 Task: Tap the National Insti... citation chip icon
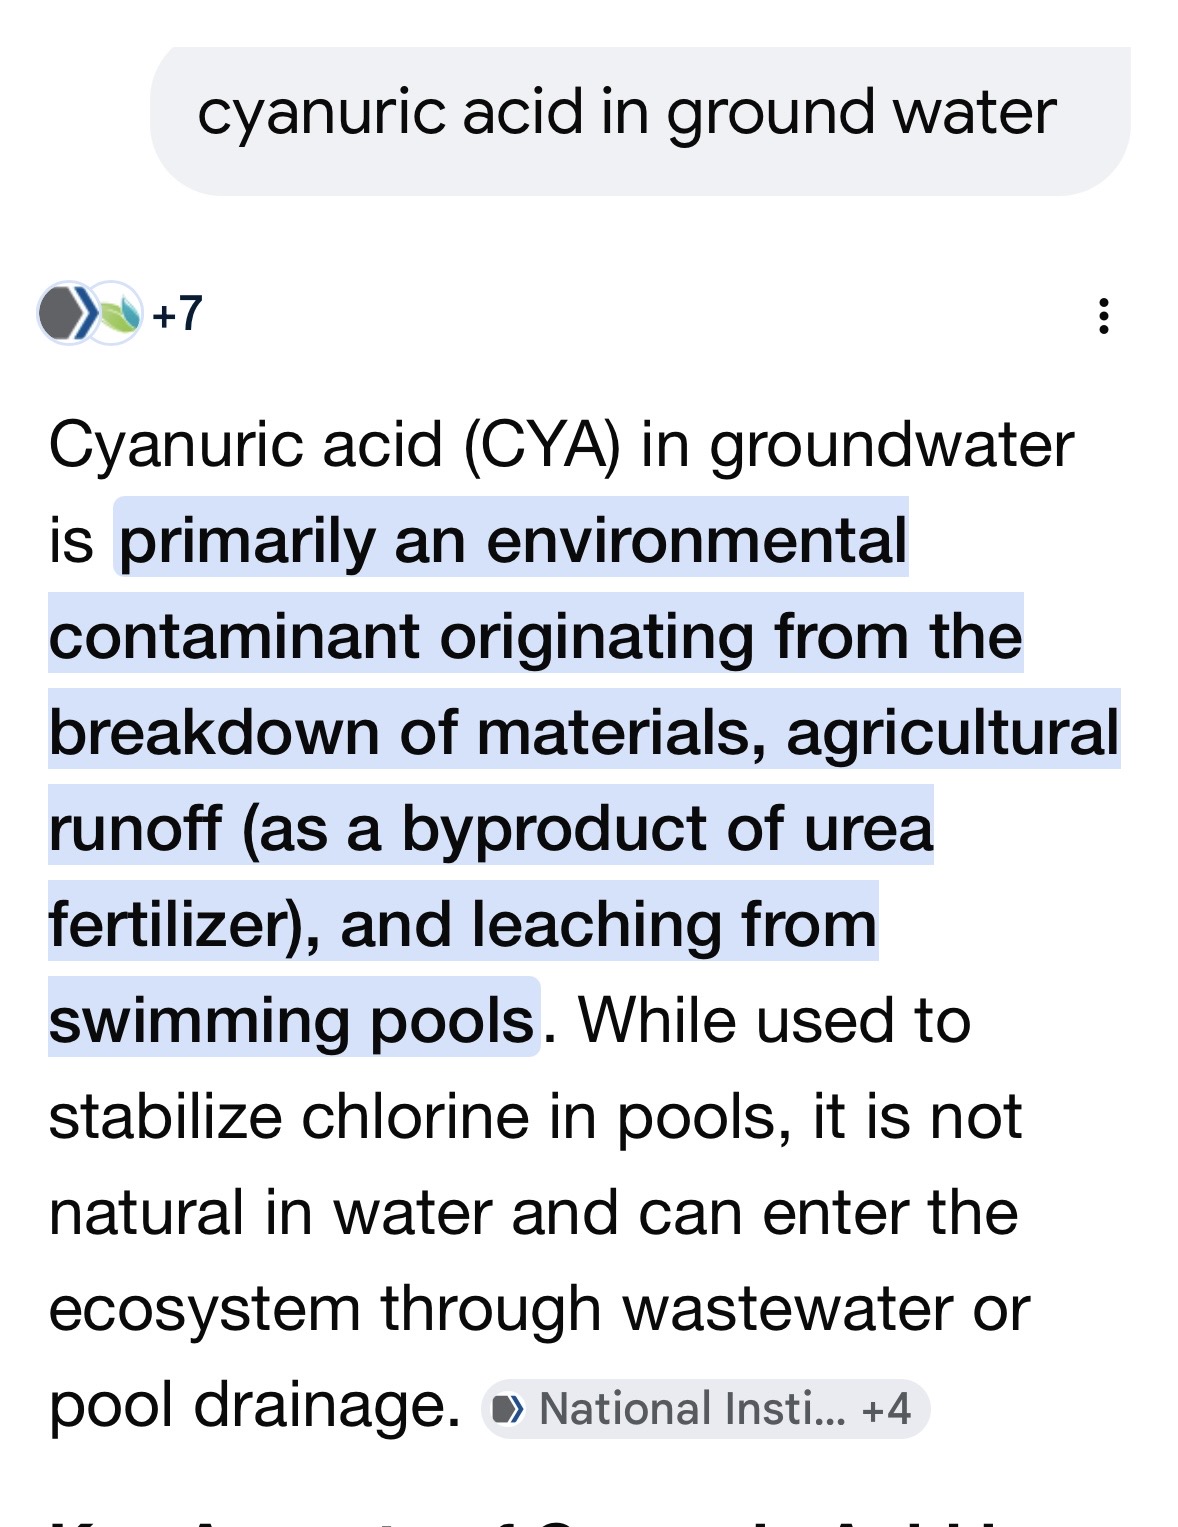[509, 1410]
